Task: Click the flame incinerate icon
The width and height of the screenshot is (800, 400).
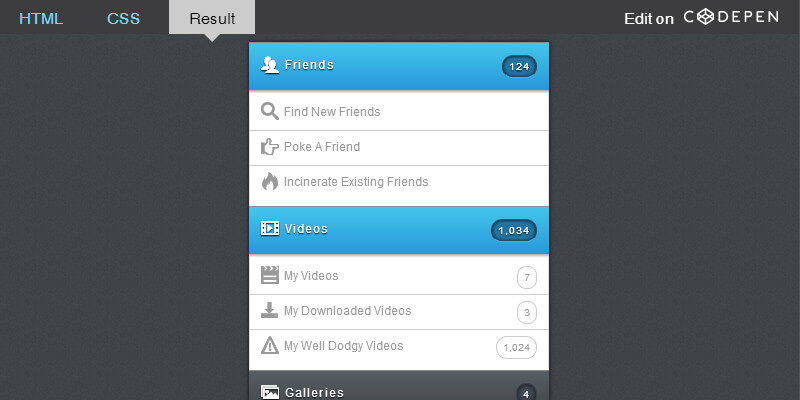Action: point(269,182)
